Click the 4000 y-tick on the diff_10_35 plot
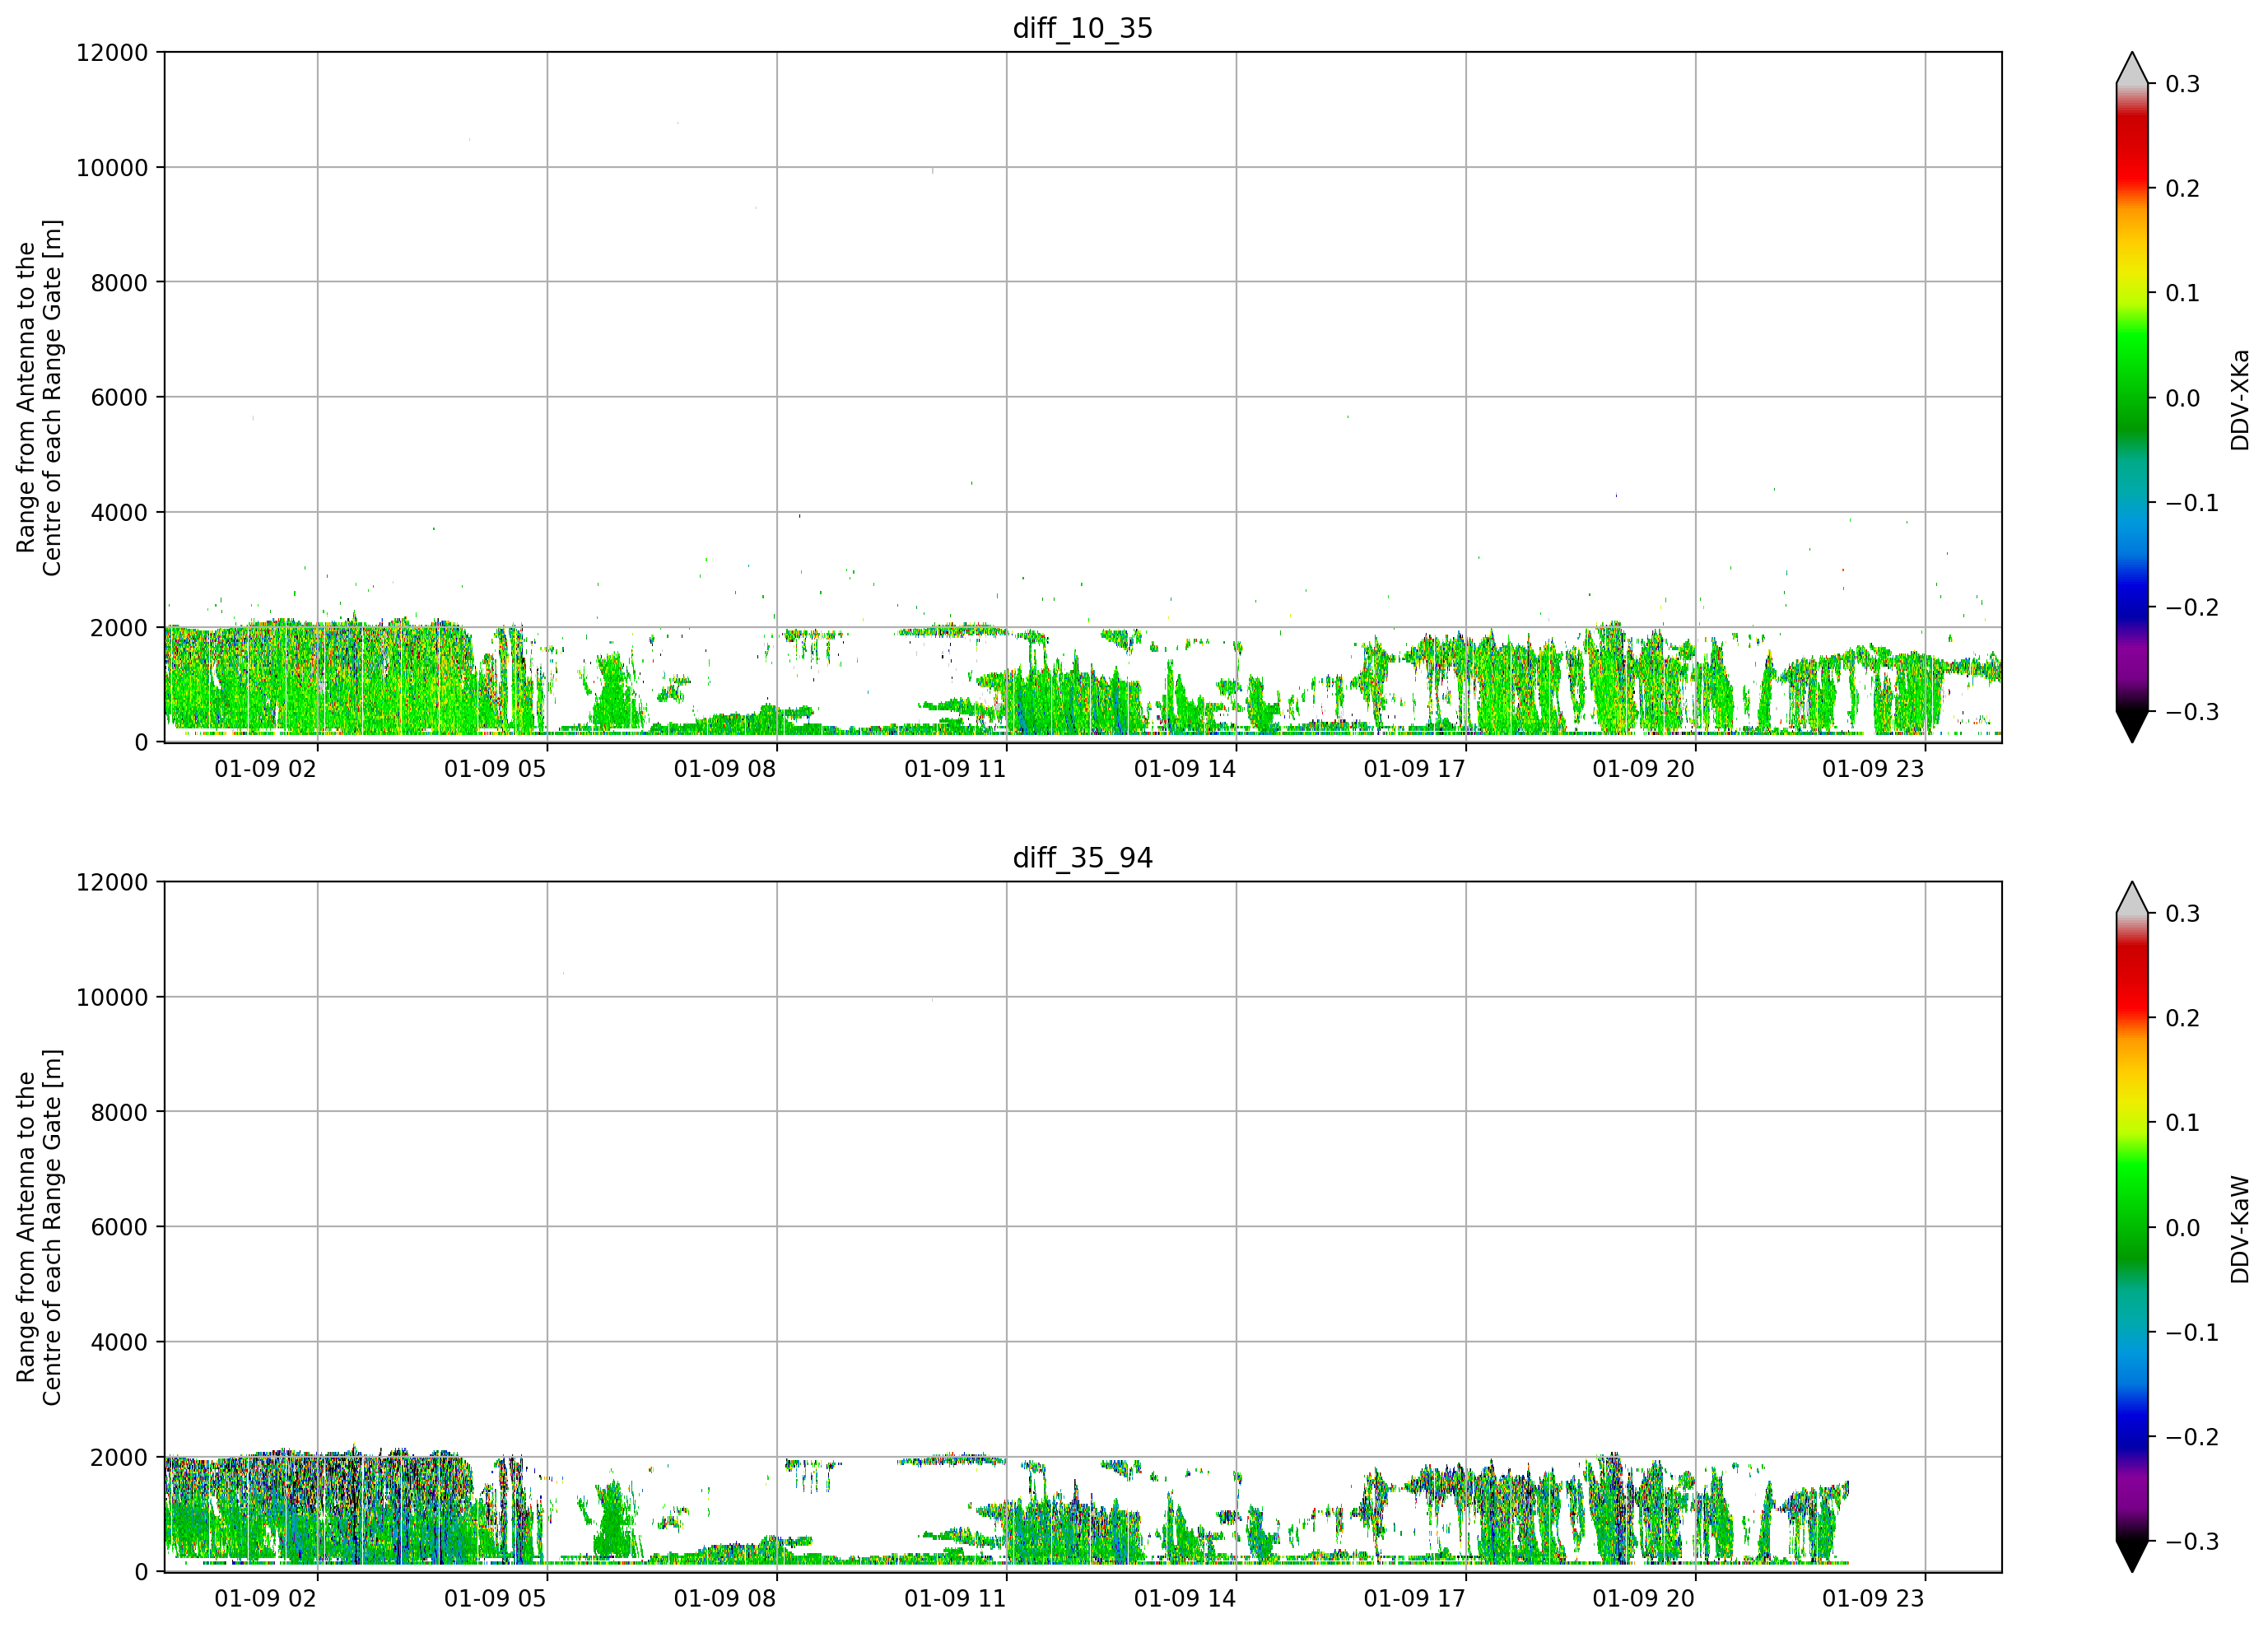Screen dimensions: 2268x1628 point(119,513)
